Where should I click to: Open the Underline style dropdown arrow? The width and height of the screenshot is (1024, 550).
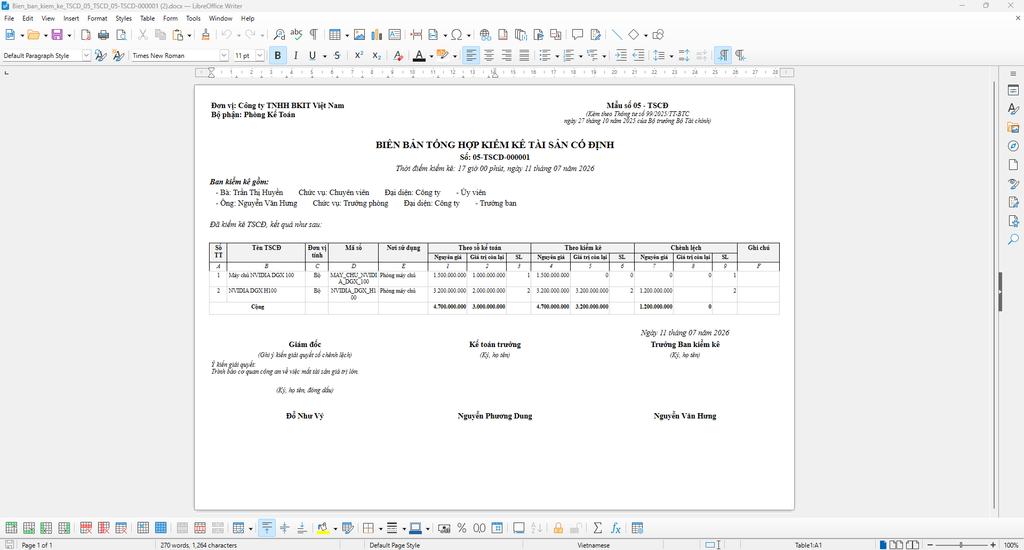[325, 56]
